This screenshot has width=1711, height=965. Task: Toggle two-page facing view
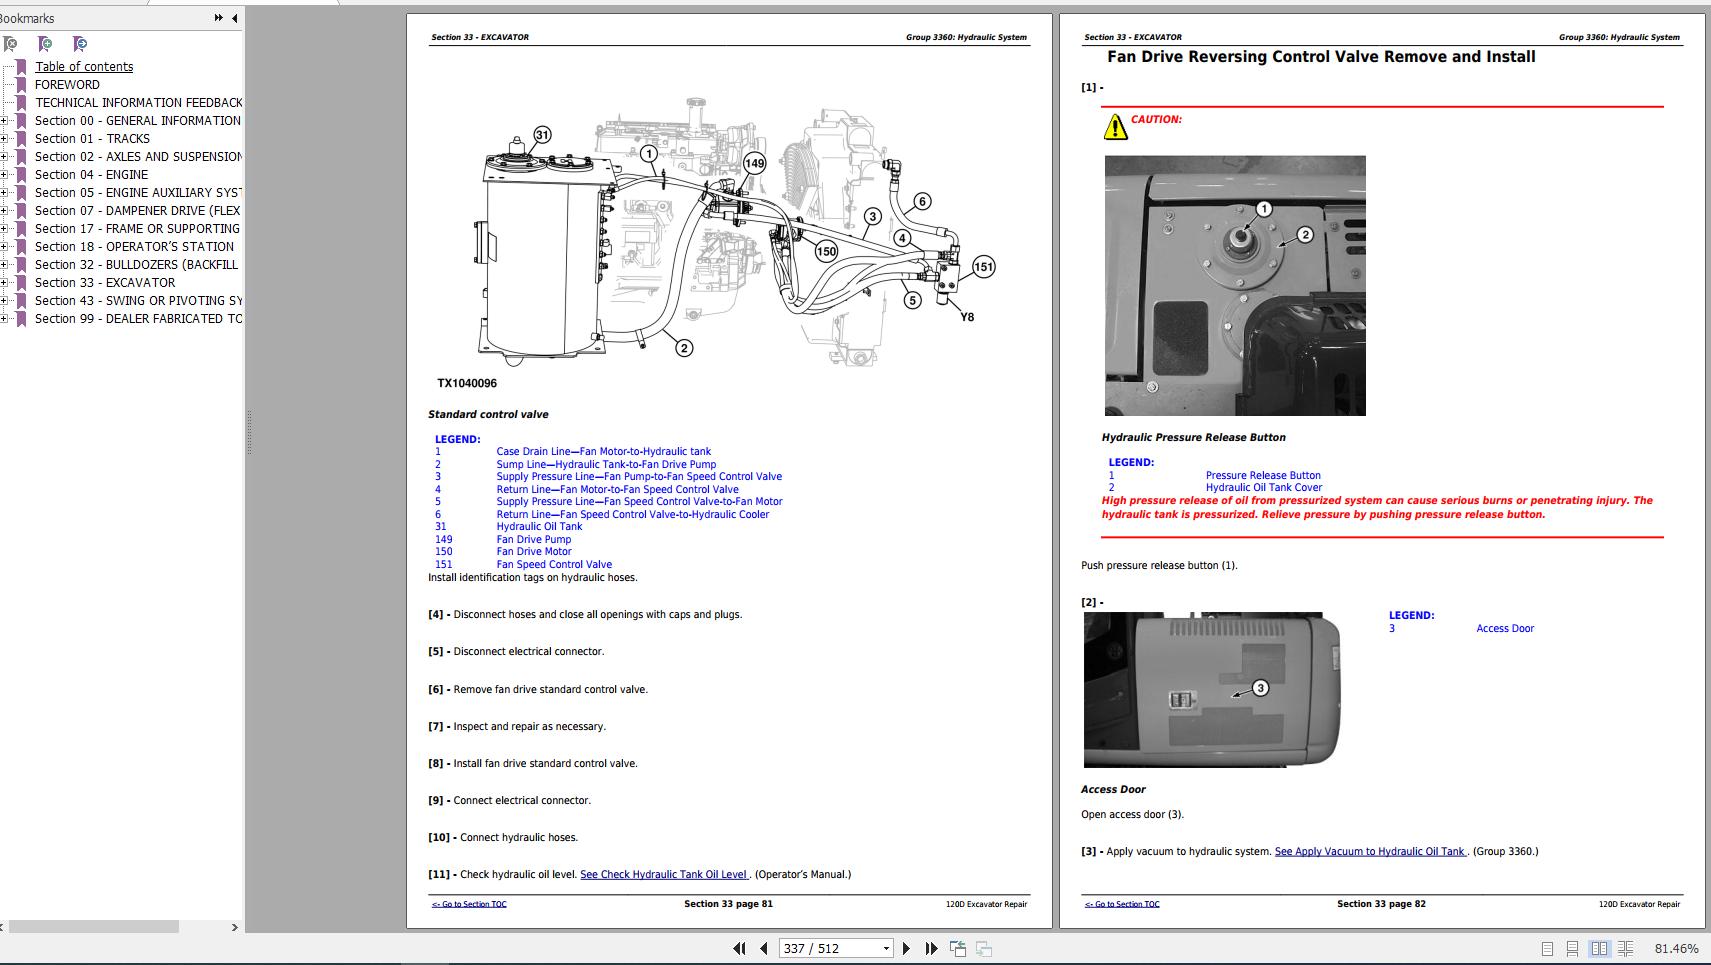(1599, 948)
